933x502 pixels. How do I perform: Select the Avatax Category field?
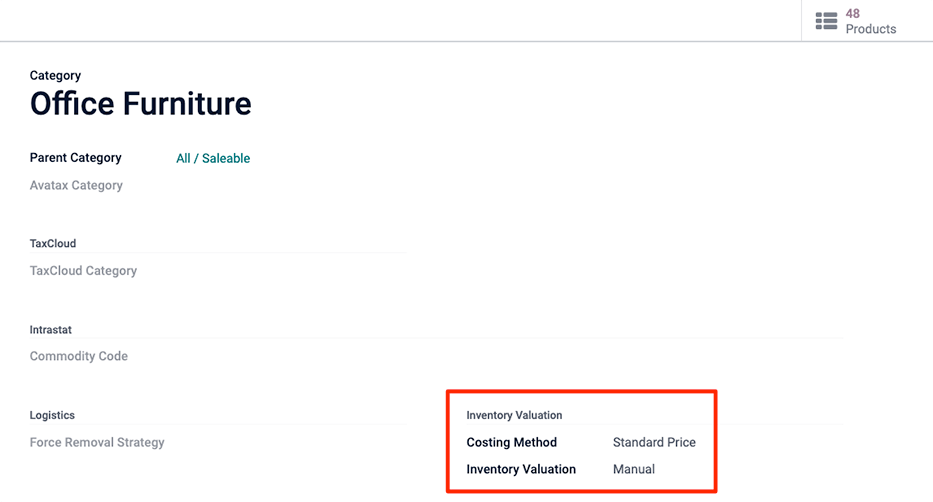(x=76, y=185)
